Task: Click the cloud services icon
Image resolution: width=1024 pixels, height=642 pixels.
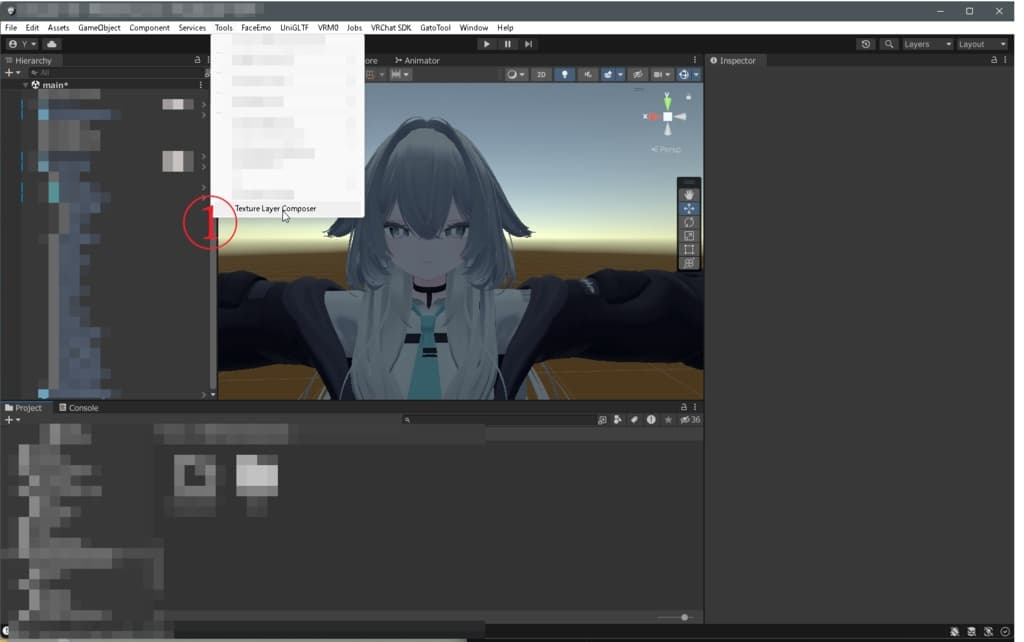Action: pyautogui.click(x=52, y=44)
